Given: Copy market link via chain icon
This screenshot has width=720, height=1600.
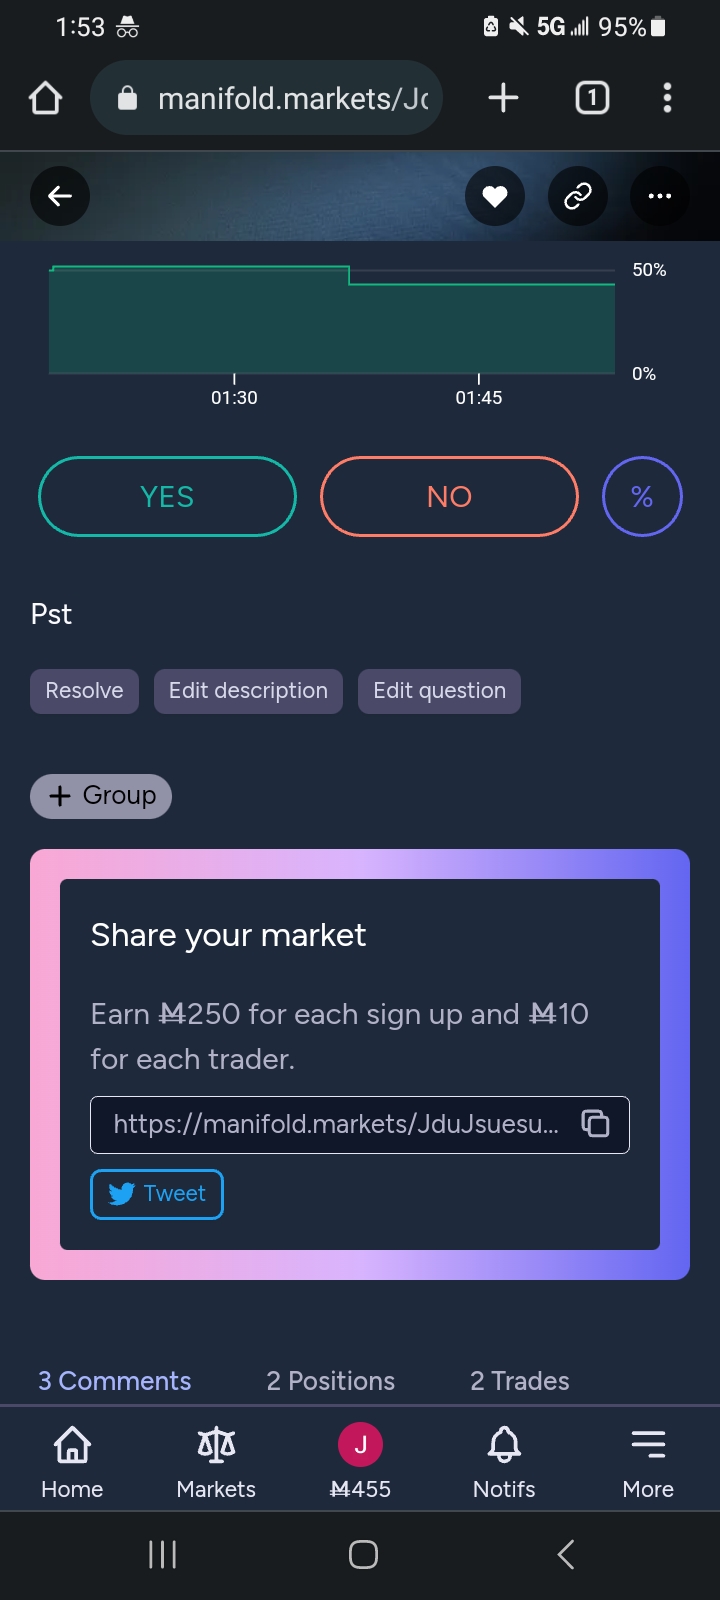Looking at the screenshot, I should click(578, 196).
